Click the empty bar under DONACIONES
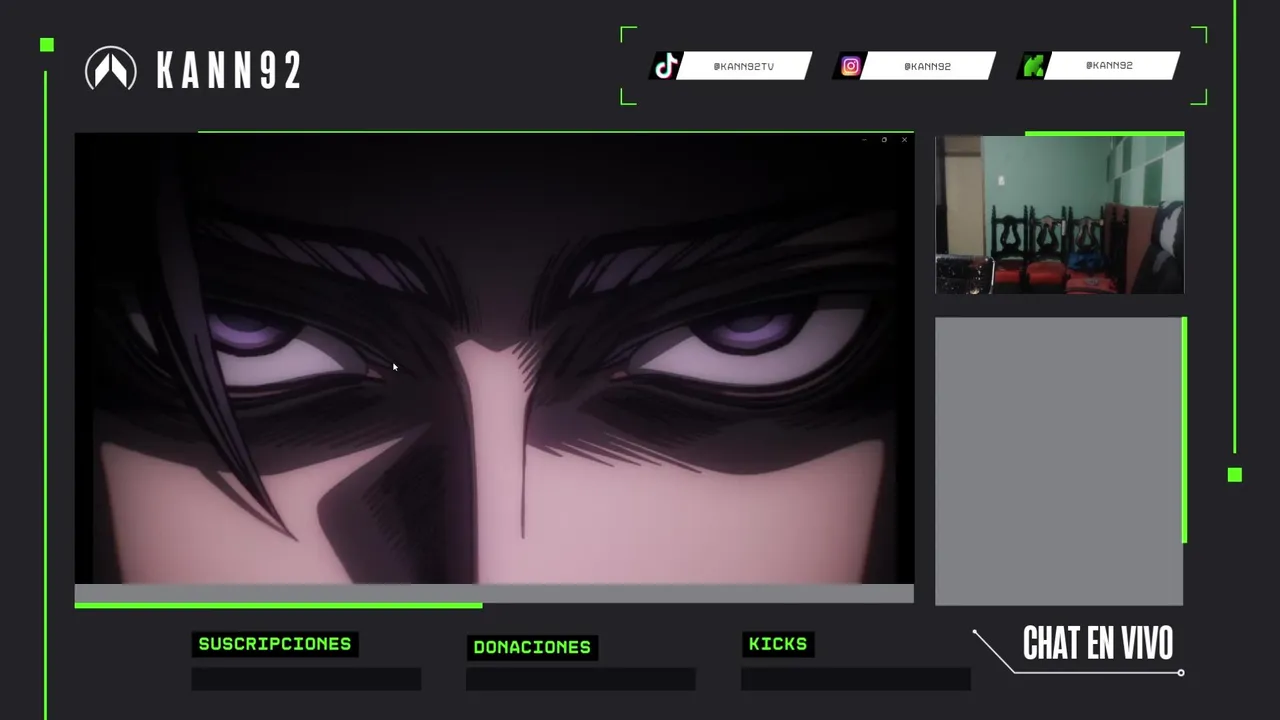The image size is (1280, 720). coord(580,679)
